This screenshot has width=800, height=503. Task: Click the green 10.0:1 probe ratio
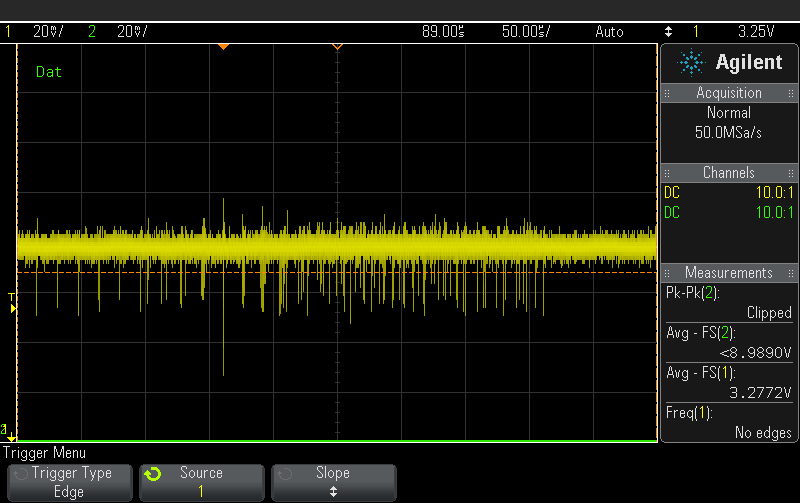coord(774,213)
